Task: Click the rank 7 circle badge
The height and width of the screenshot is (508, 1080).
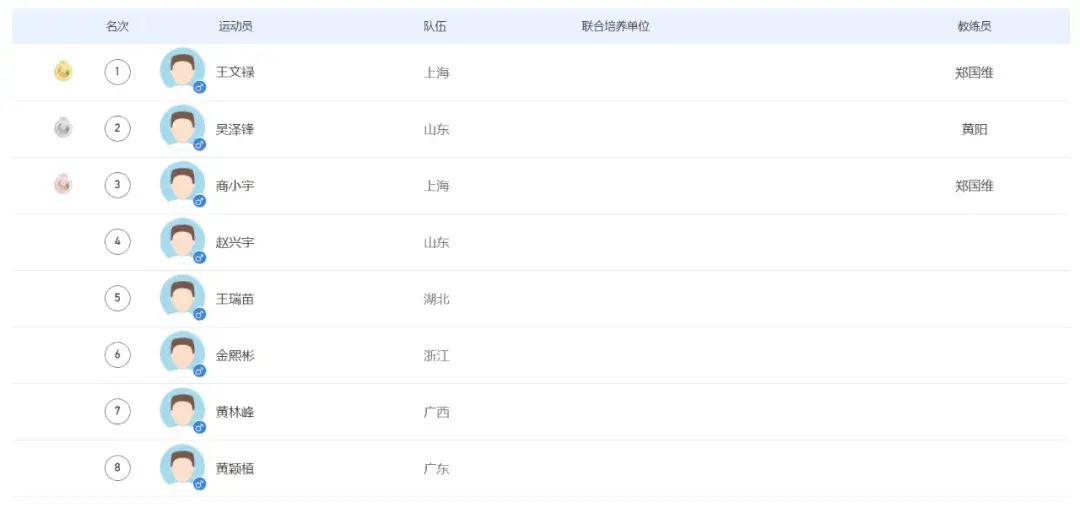Action: (118, 412)
